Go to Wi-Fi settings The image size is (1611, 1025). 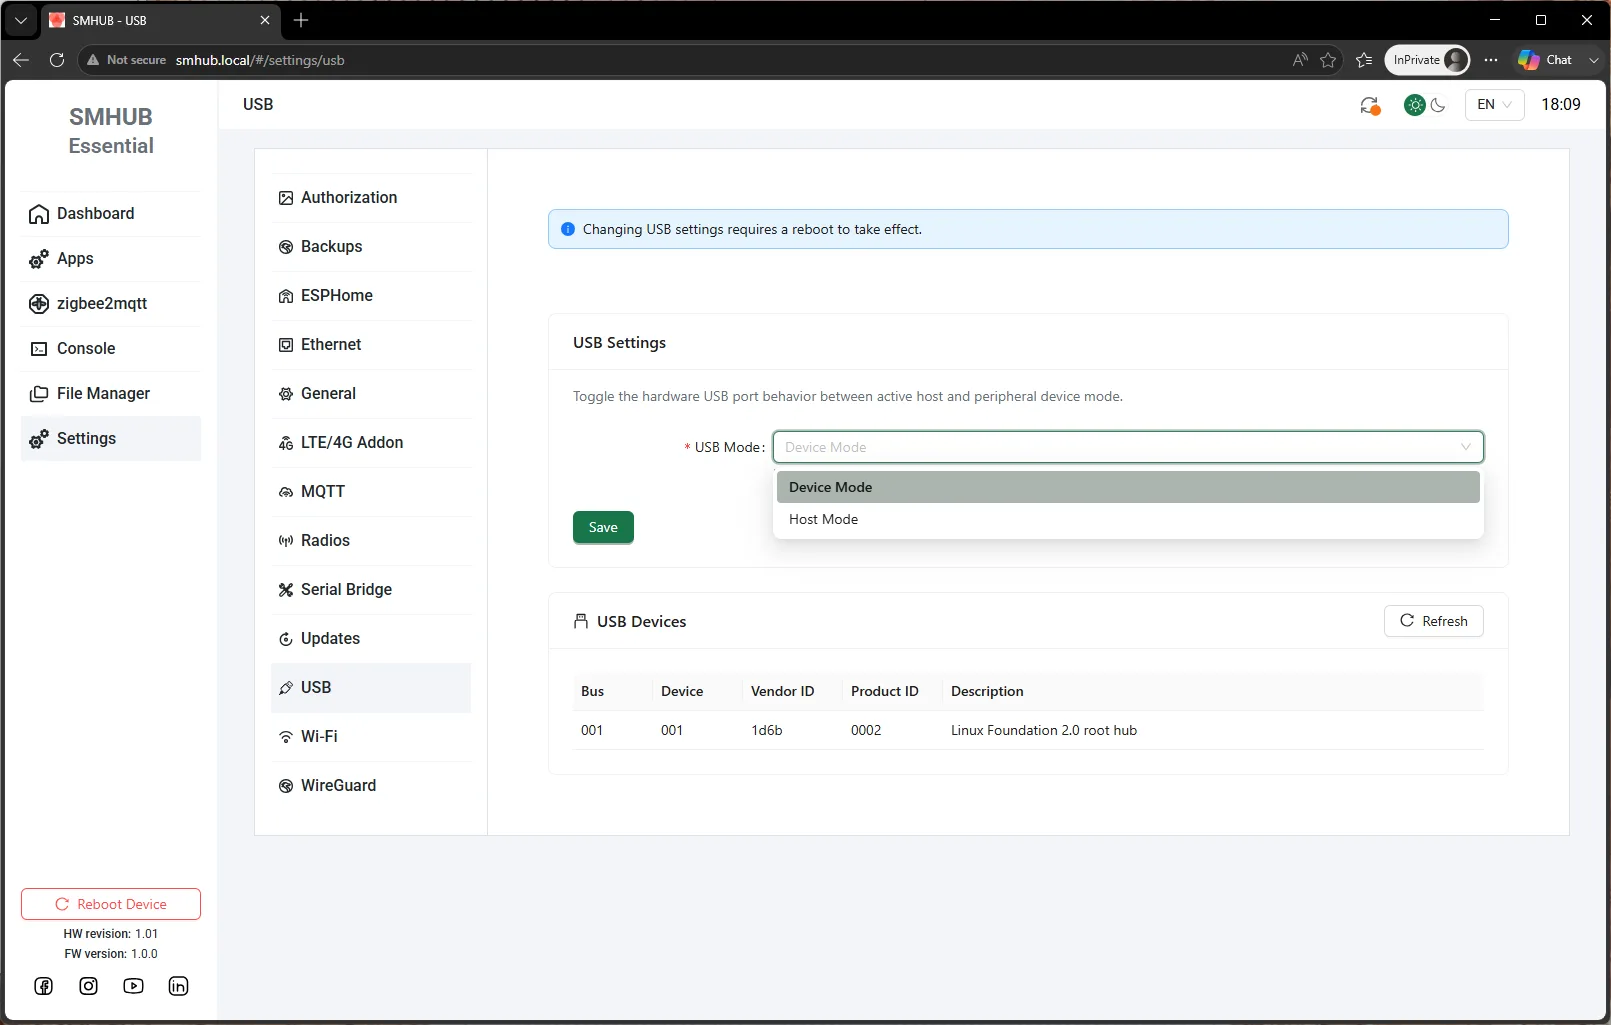click(x=371, y=737)
